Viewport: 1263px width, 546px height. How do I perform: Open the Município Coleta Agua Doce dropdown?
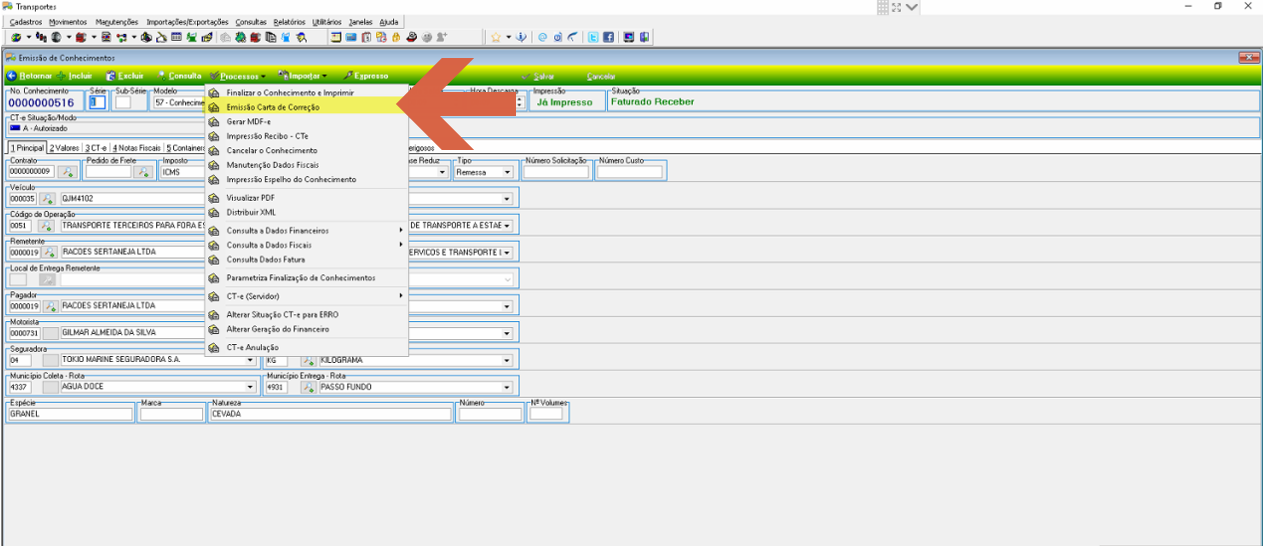(x=251, y=387)
